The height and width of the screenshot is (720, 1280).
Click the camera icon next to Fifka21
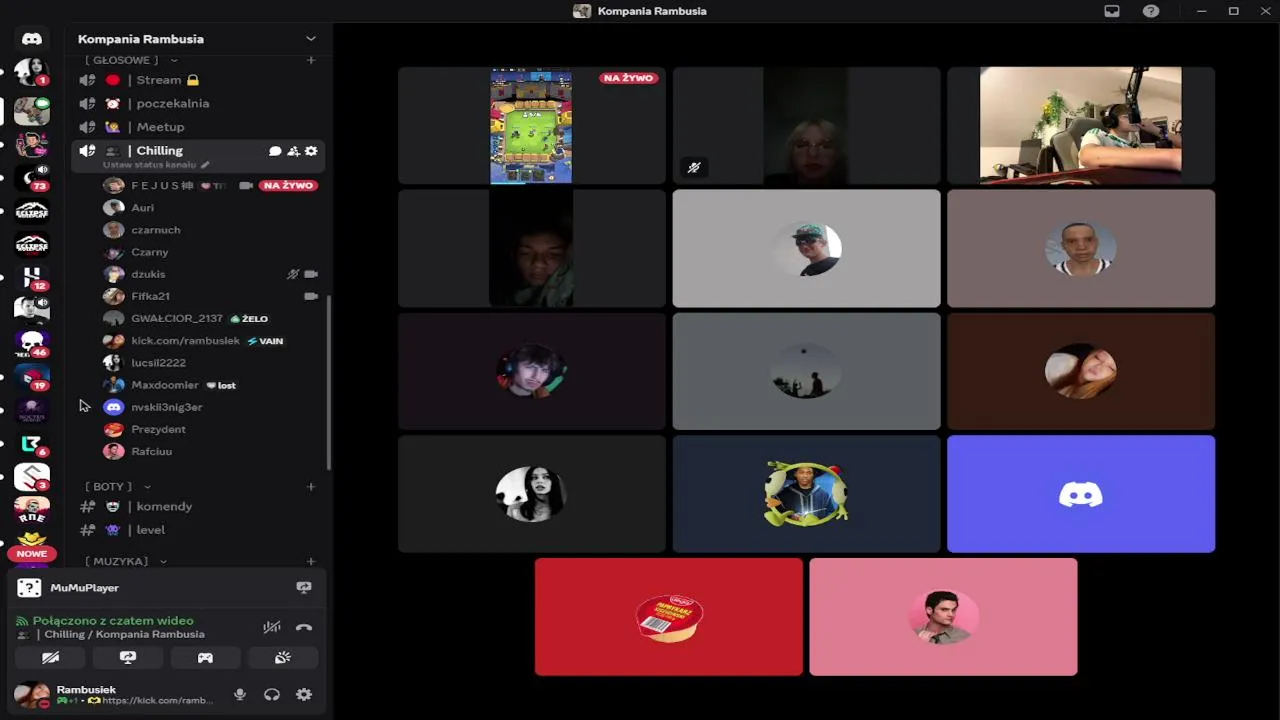click(311, 296)
